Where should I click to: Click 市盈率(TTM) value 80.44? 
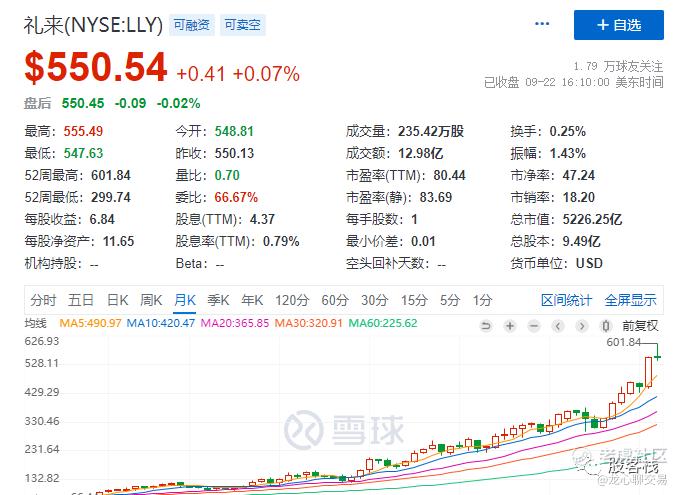pos(449,175)
